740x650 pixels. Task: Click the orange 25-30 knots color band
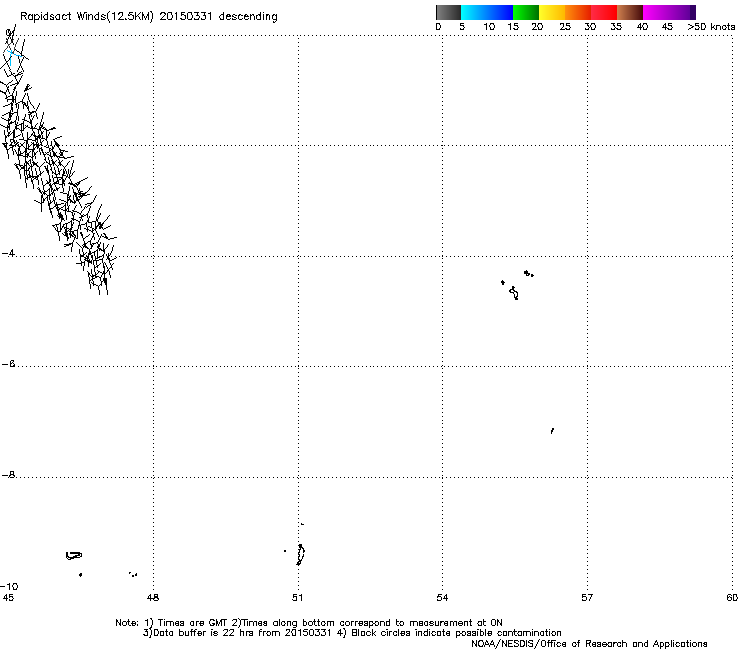pyautogui.click(x=578, y=12)
